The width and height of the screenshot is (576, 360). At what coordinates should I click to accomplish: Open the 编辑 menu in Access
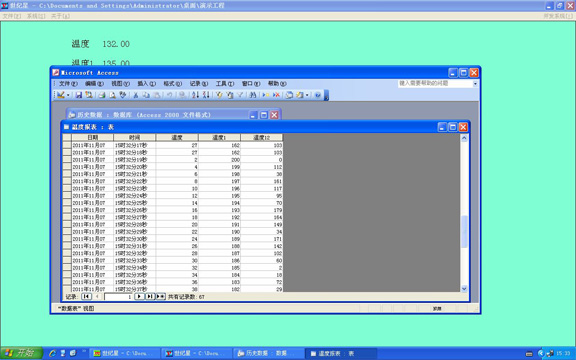[94, 84]
